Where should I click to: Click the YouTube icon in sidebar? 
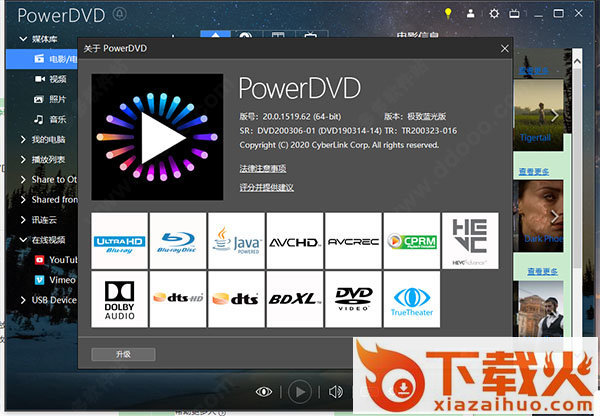39,260
